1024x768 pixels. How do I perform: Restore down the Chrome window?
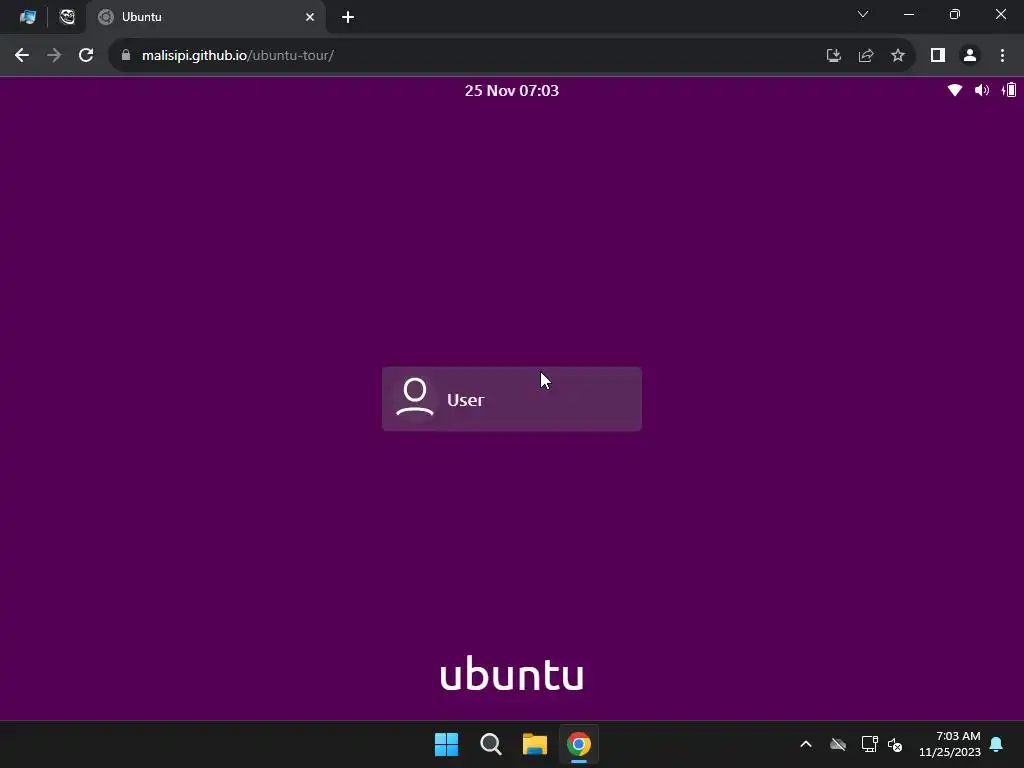coord(955,14)
